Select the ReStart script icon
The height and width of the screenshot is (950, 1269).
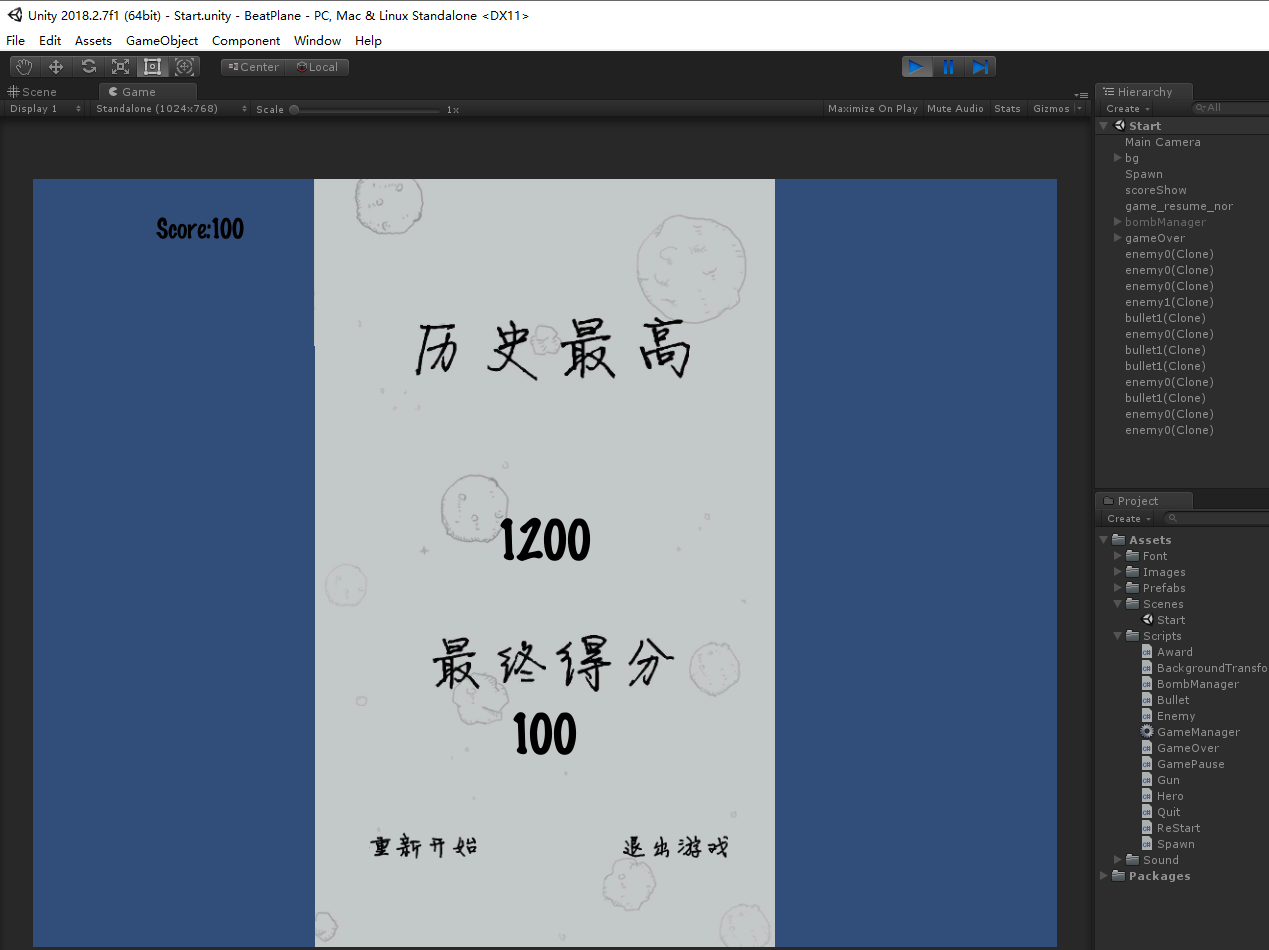coord(1147,828)
